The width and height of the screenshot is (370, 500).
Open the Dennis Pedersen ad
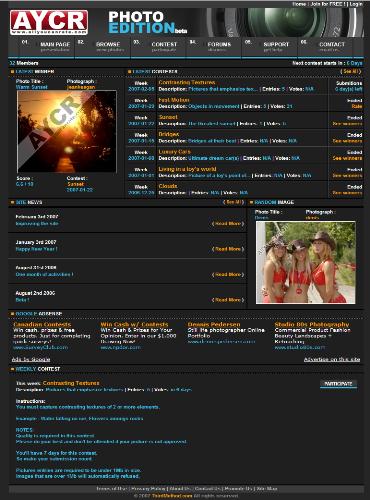(214, 324)
